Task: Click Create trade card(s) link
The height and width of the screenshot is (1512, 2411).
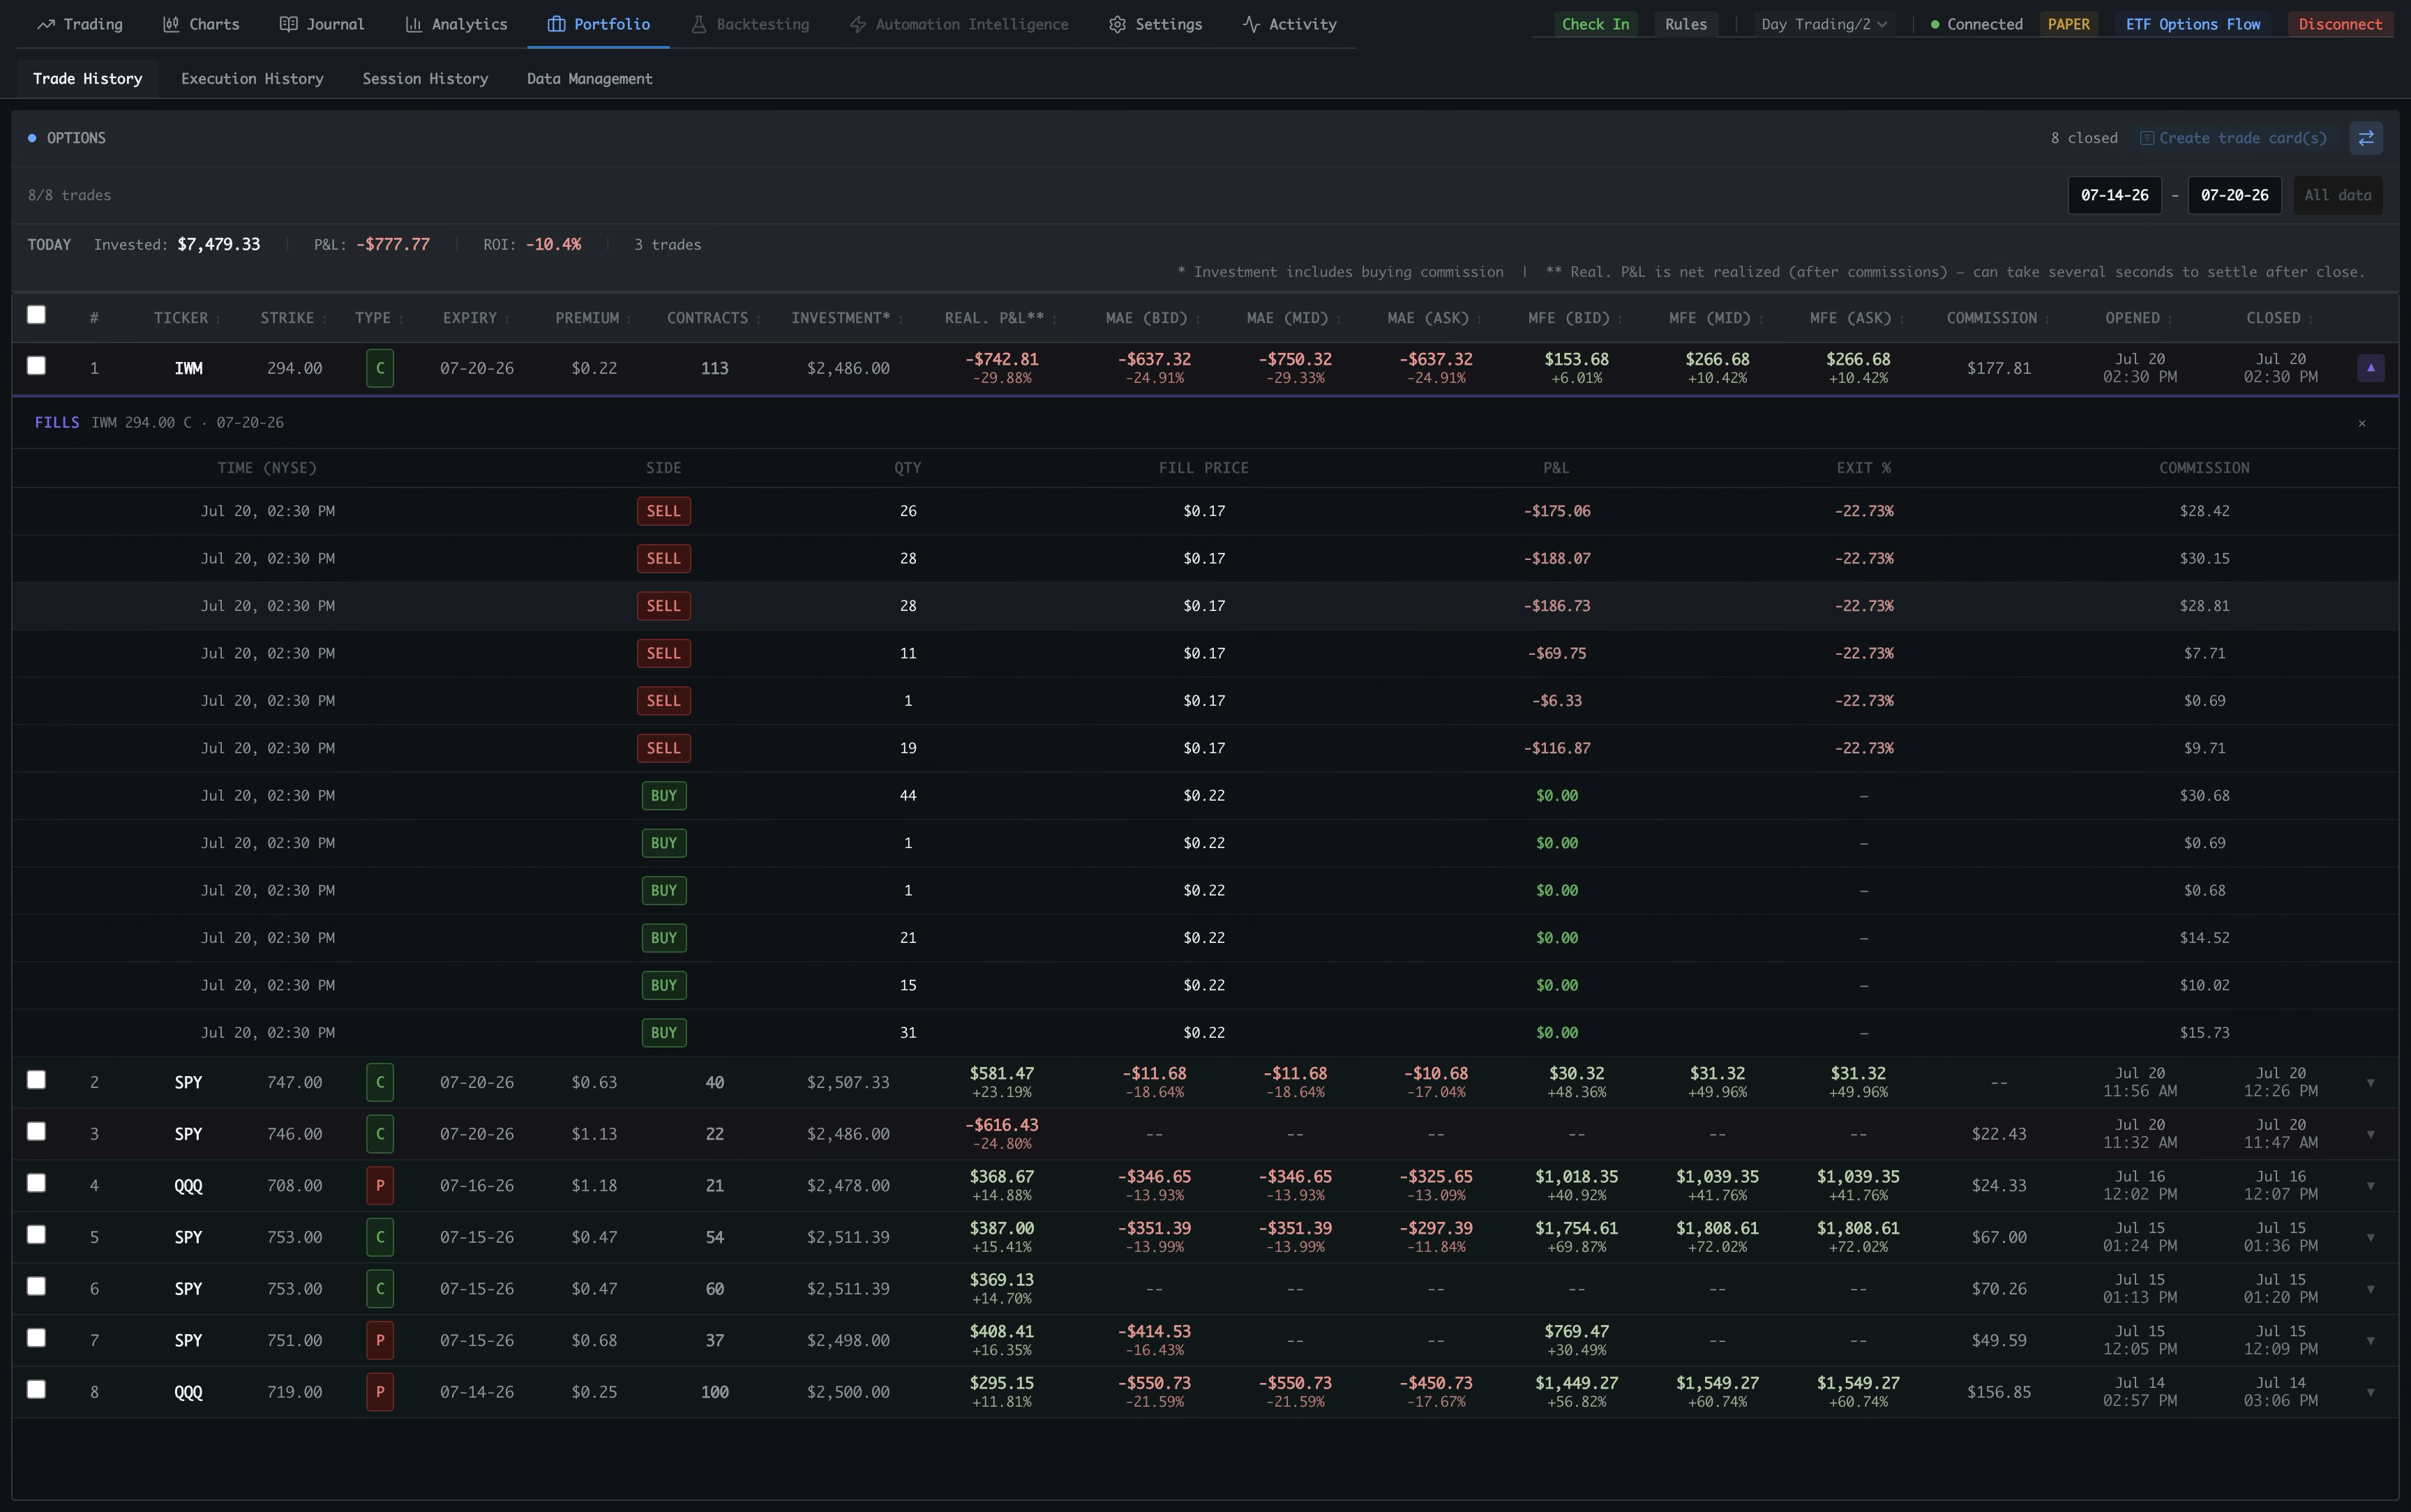Action: pos(2233,138)
